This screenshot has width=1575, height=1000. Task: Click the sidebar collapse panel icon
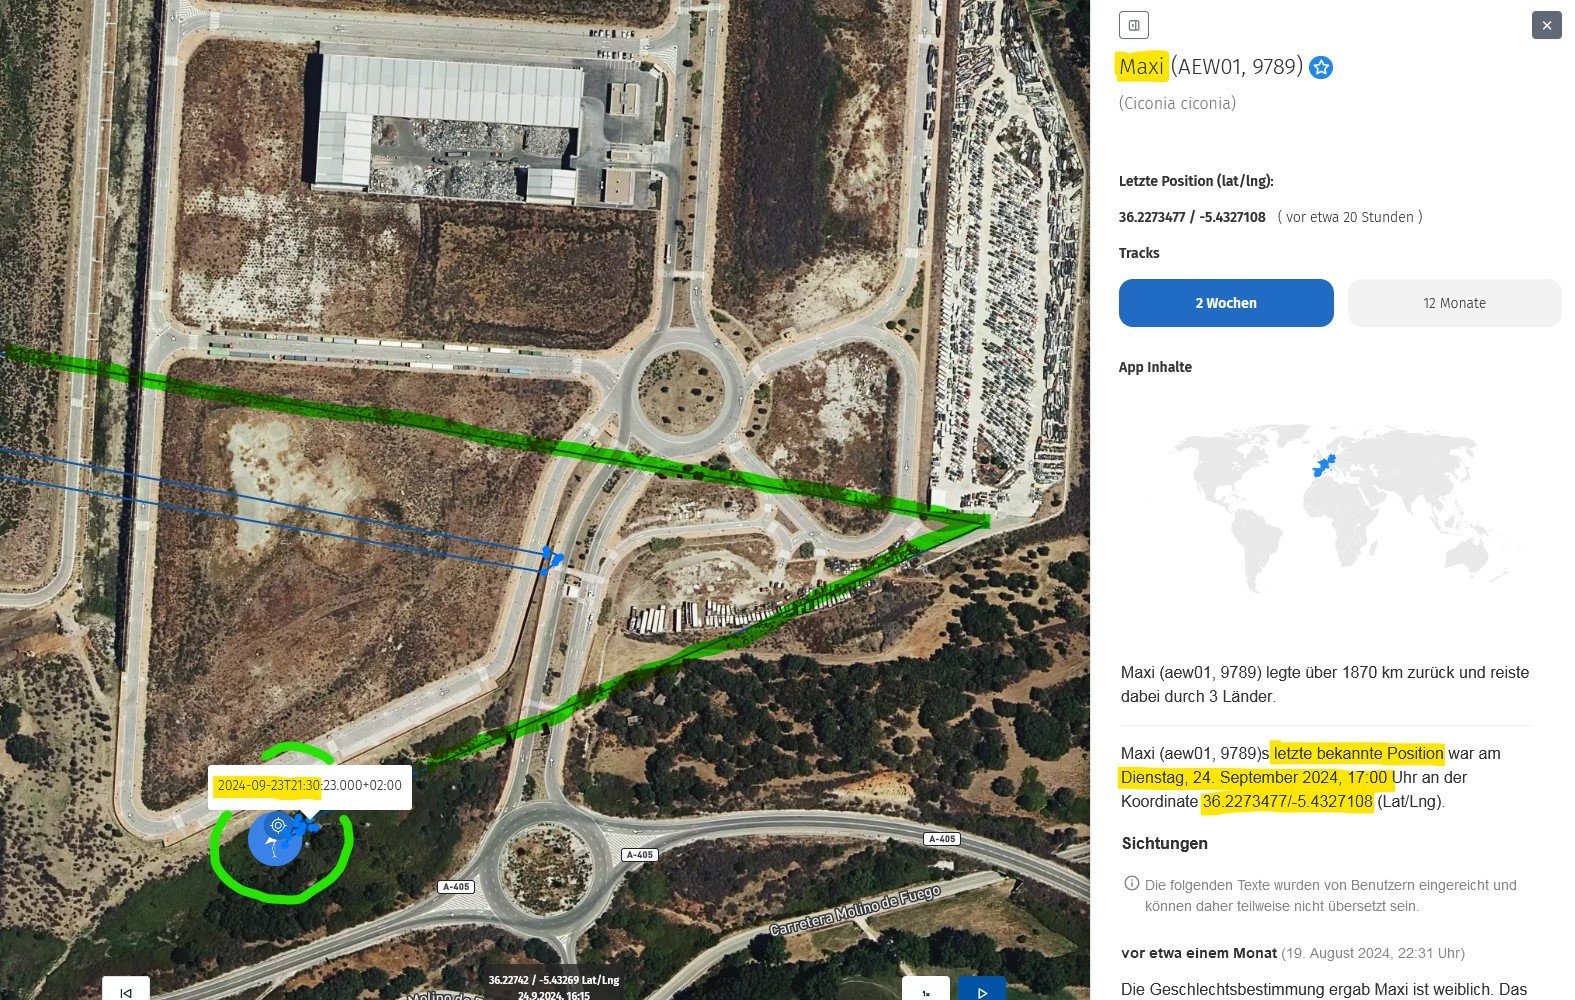click(x=1133, y=25)
